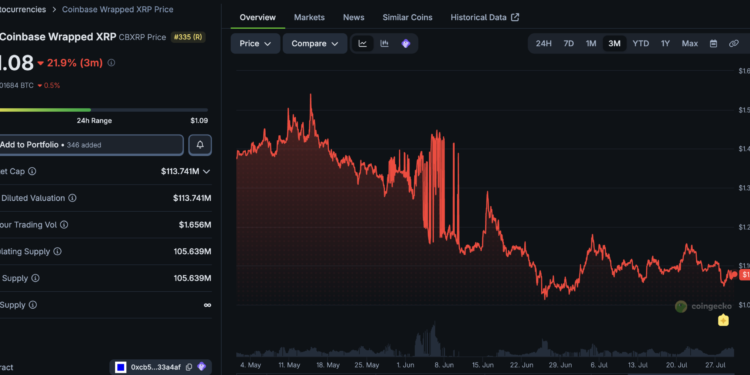The width and height of the screenshot is (750, 375).
Task: Expand the $113.741M market cap chevron
Action: pos(207,171)
